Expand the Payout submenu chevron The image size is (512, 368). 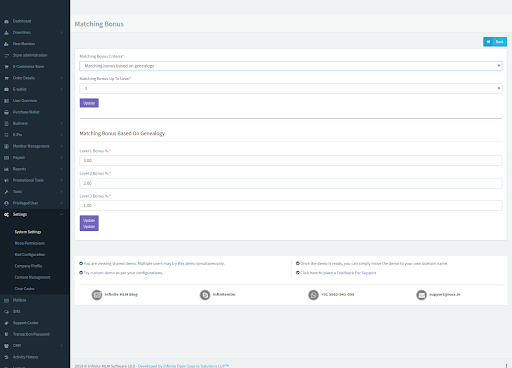62,158
